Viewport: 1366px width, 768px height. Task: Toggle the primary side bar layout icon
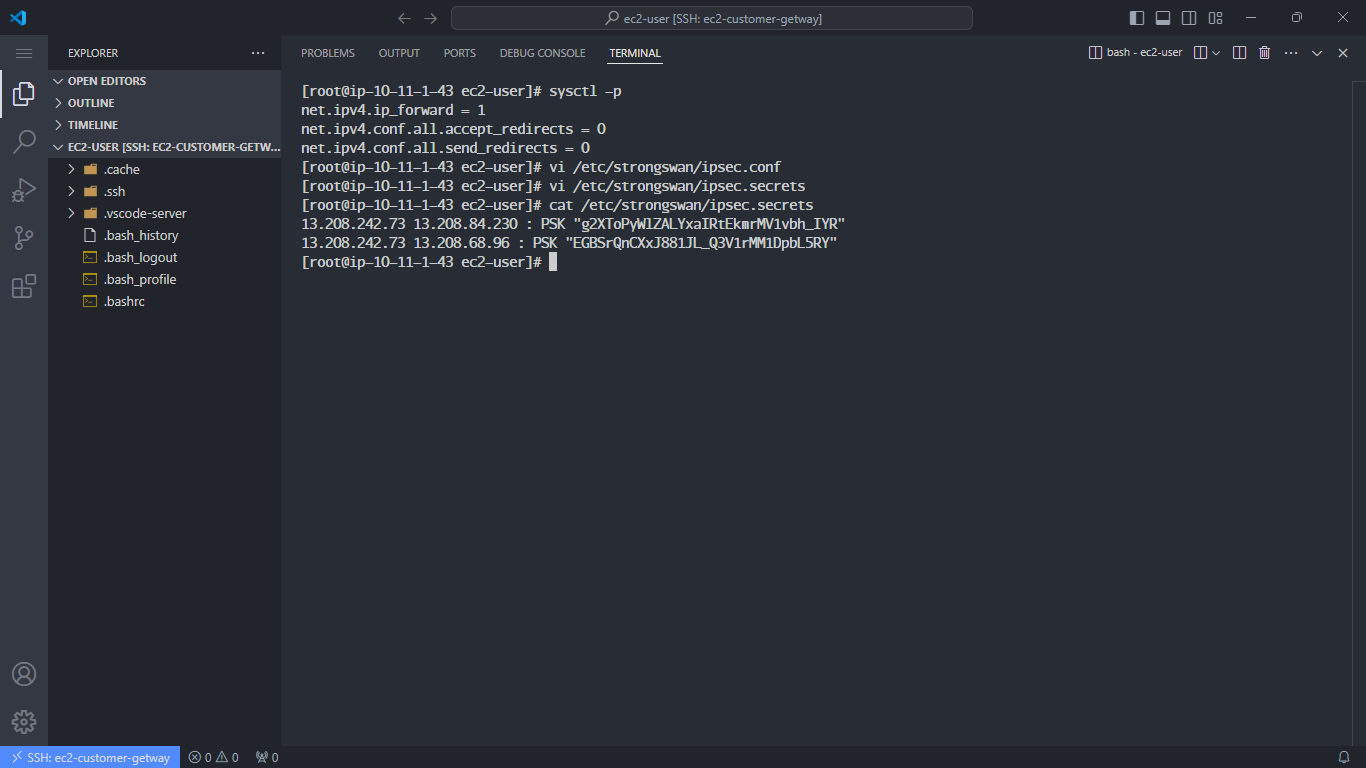tap(1137, 18)
